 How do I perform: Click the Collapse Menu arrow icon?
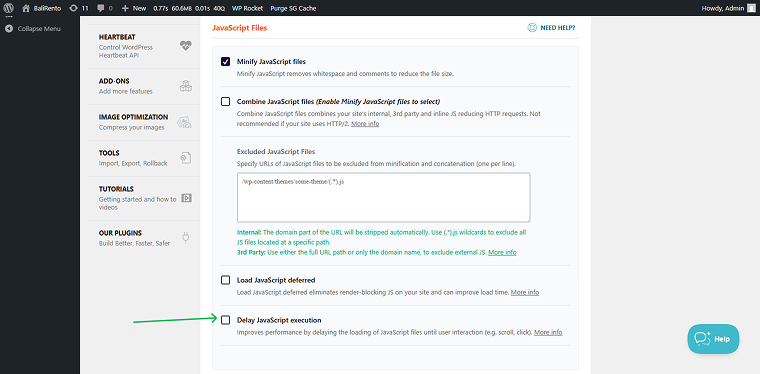9,29
